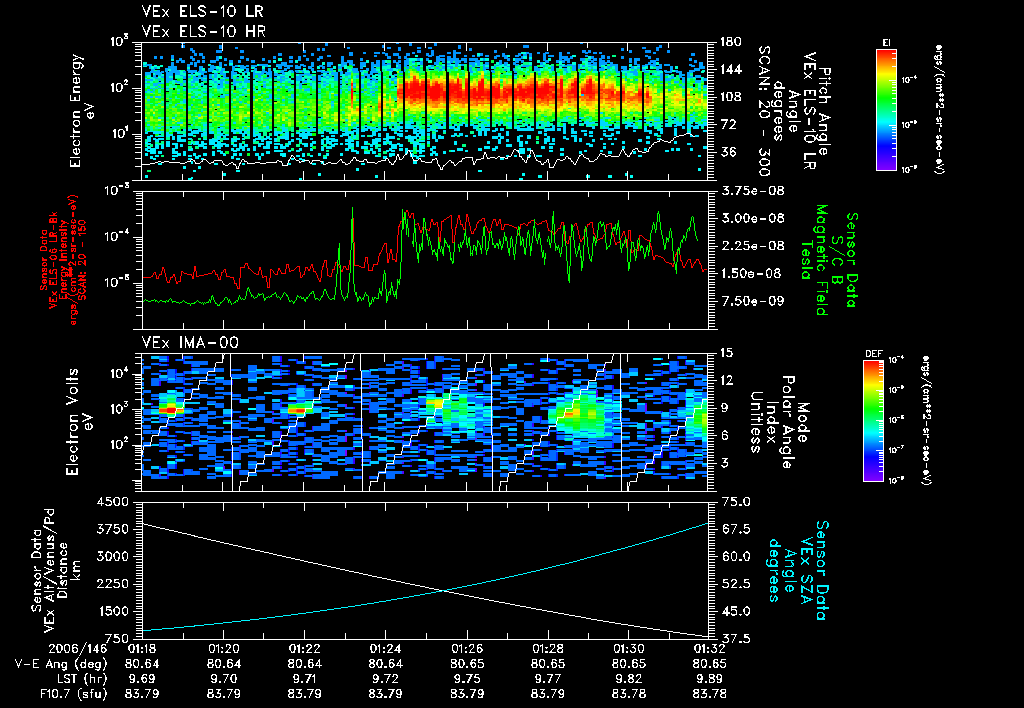Click the polar angle index tick 15
1024x708 pixels.
click(726, 353)
